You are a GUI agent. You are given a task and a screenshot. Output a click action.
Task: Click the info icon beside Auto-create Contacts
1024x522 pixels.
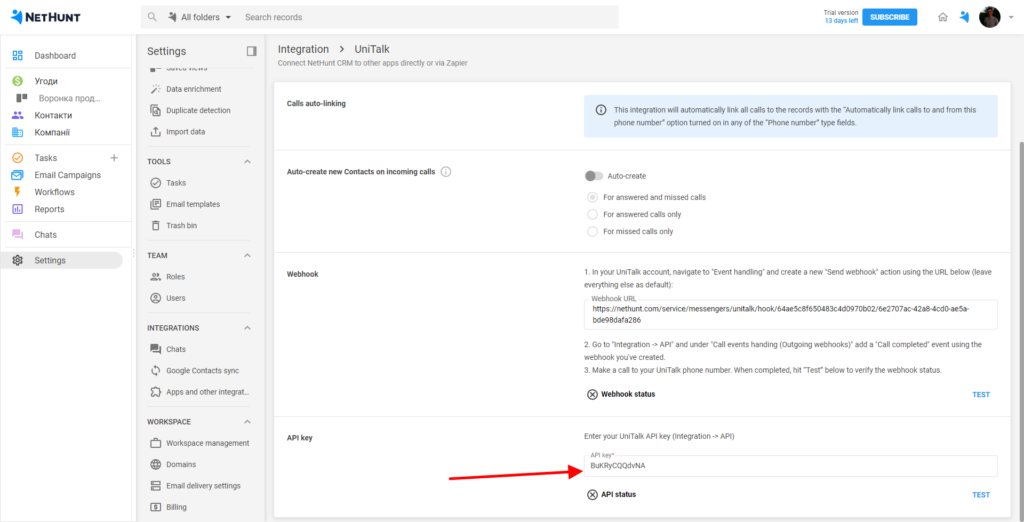tap(446, 172)
